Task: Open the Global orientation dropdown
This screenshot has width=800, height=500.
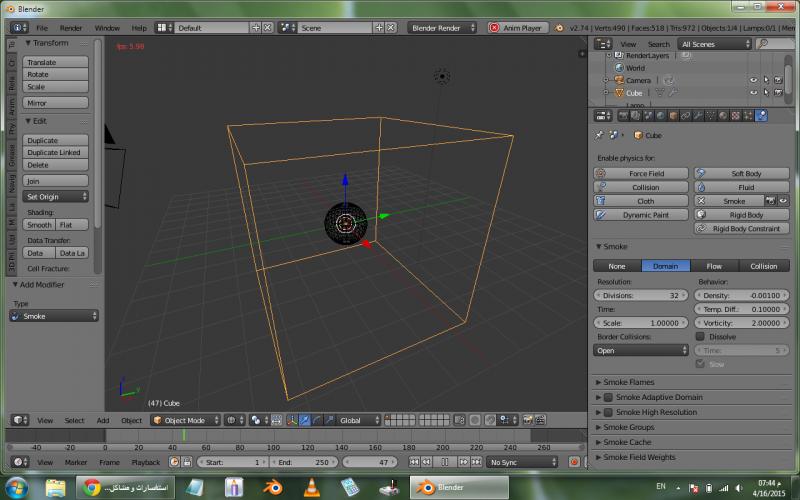Action: click(x=359, y=420)
